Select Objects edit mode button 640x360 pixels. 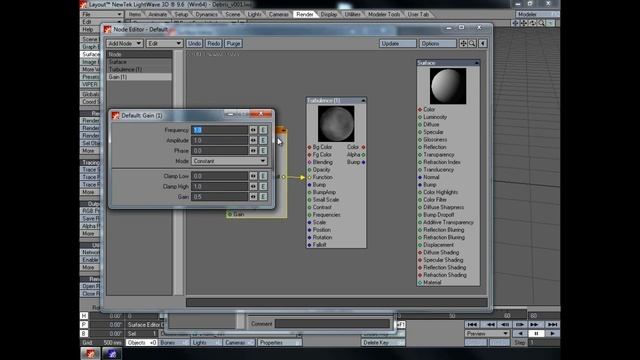(142, 343)
